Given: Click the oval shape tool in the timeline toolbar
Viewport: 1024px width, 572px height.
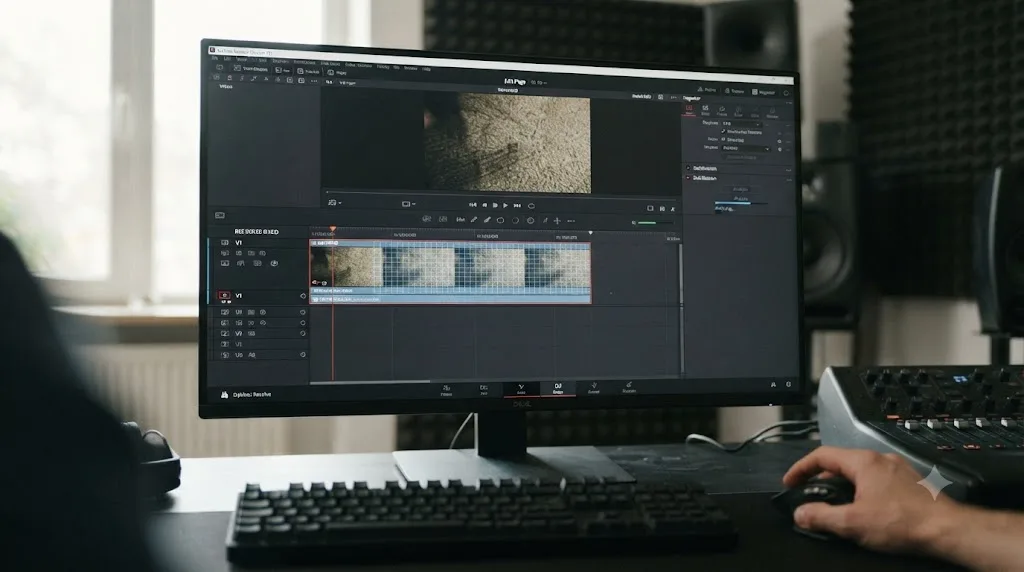Looking at the screenshot, I should [x=500, y=220].
